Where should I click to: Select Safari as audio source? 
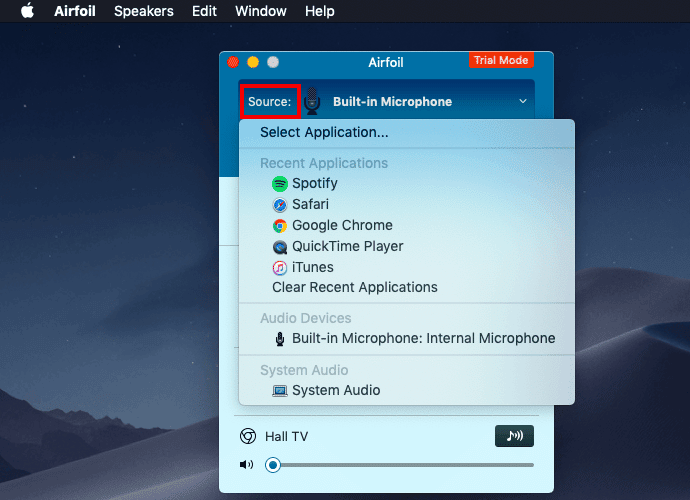(407, 204)
